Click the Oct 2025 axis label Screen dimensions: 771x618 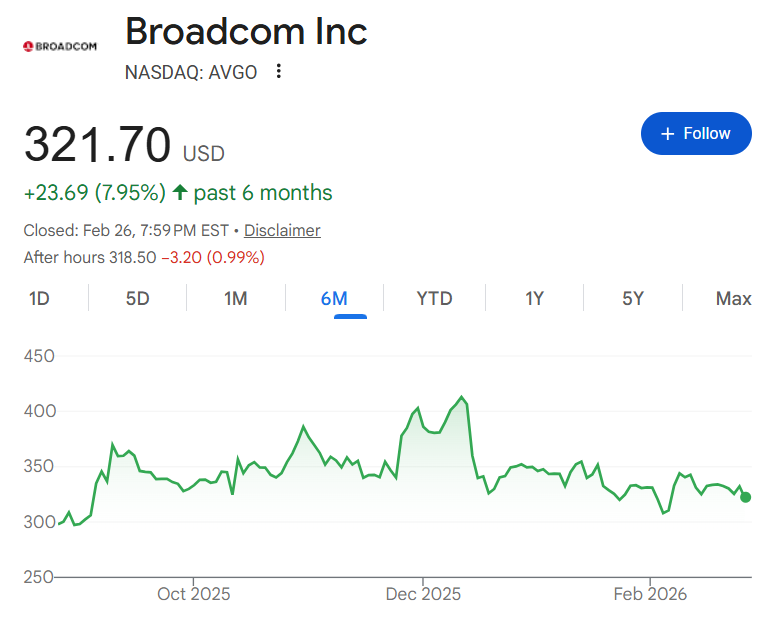tap(194, 594)
